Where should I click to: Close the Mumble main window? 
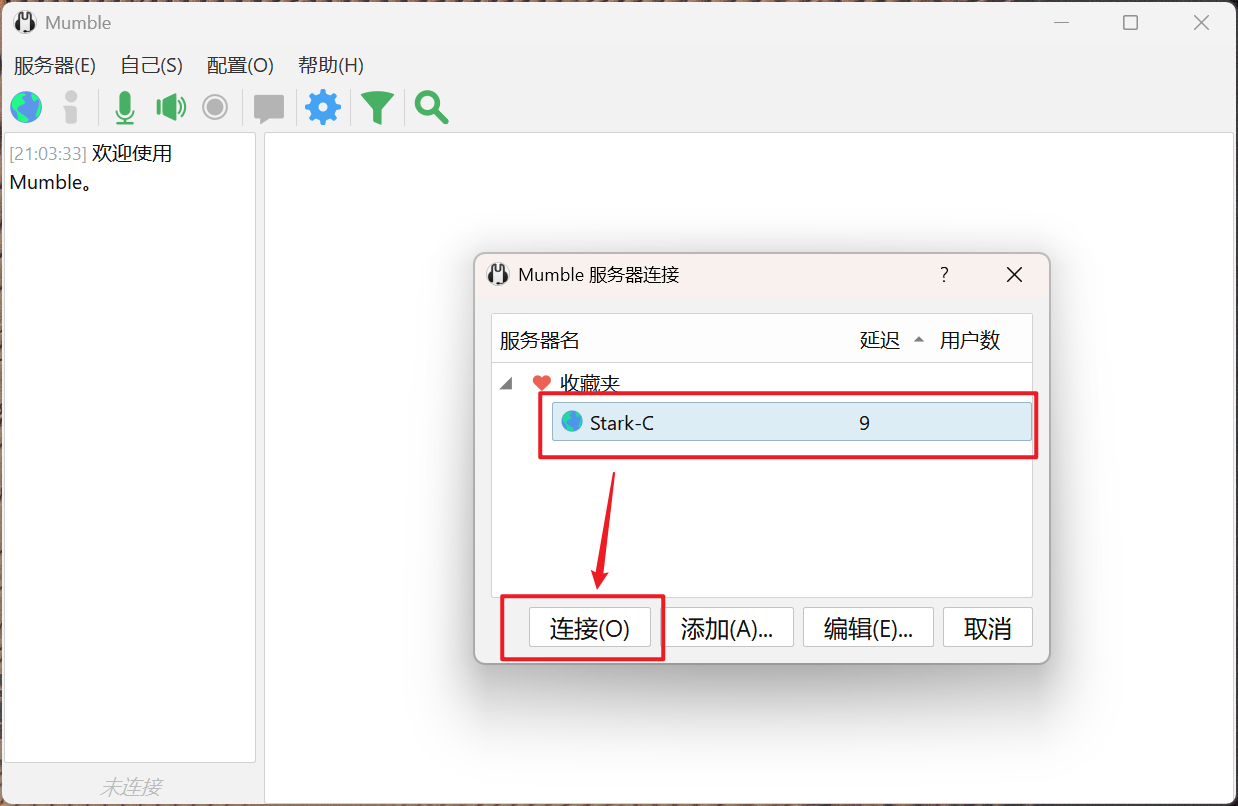[x=1202, y=22]
